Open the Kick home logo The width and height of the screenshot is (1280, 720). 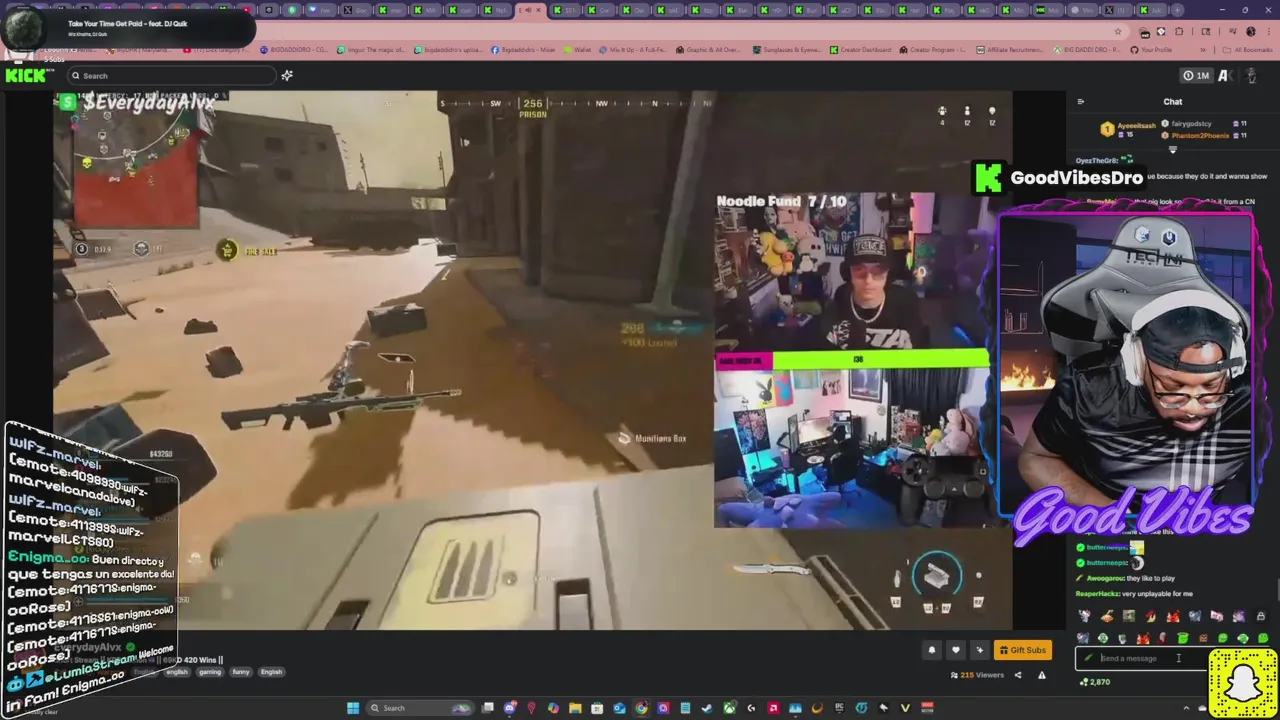coord(27,75)
